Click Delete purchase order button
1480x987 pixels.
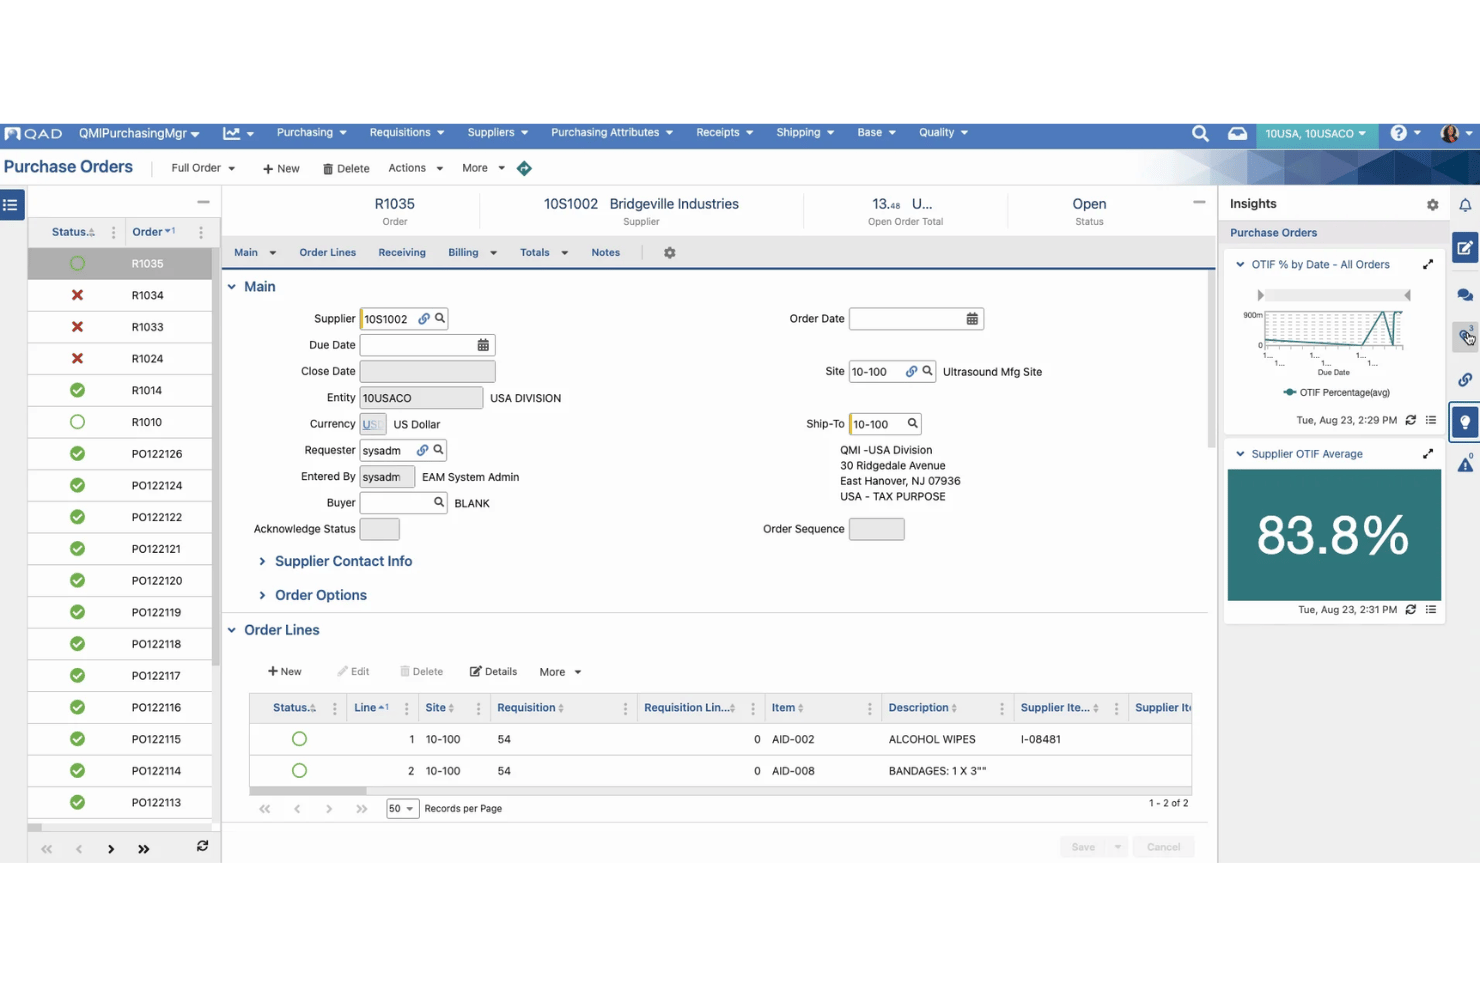pos(346,169)
